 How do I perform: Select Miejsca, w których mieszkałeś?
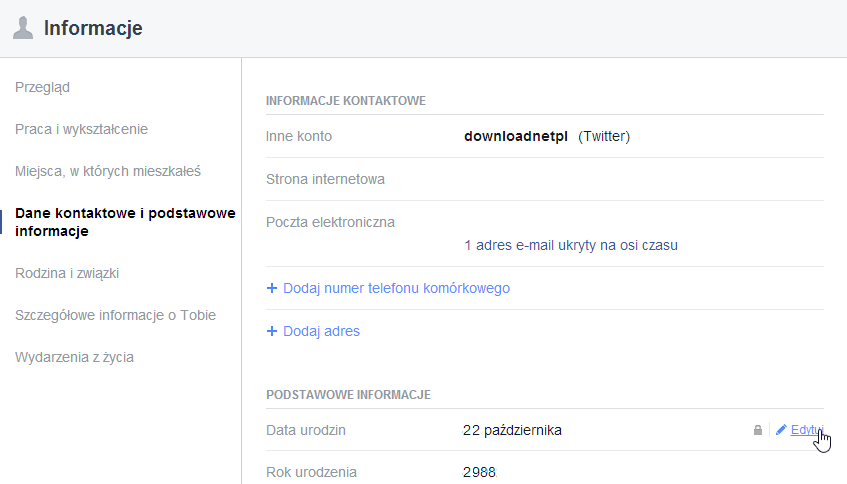(x=107, y=171)
